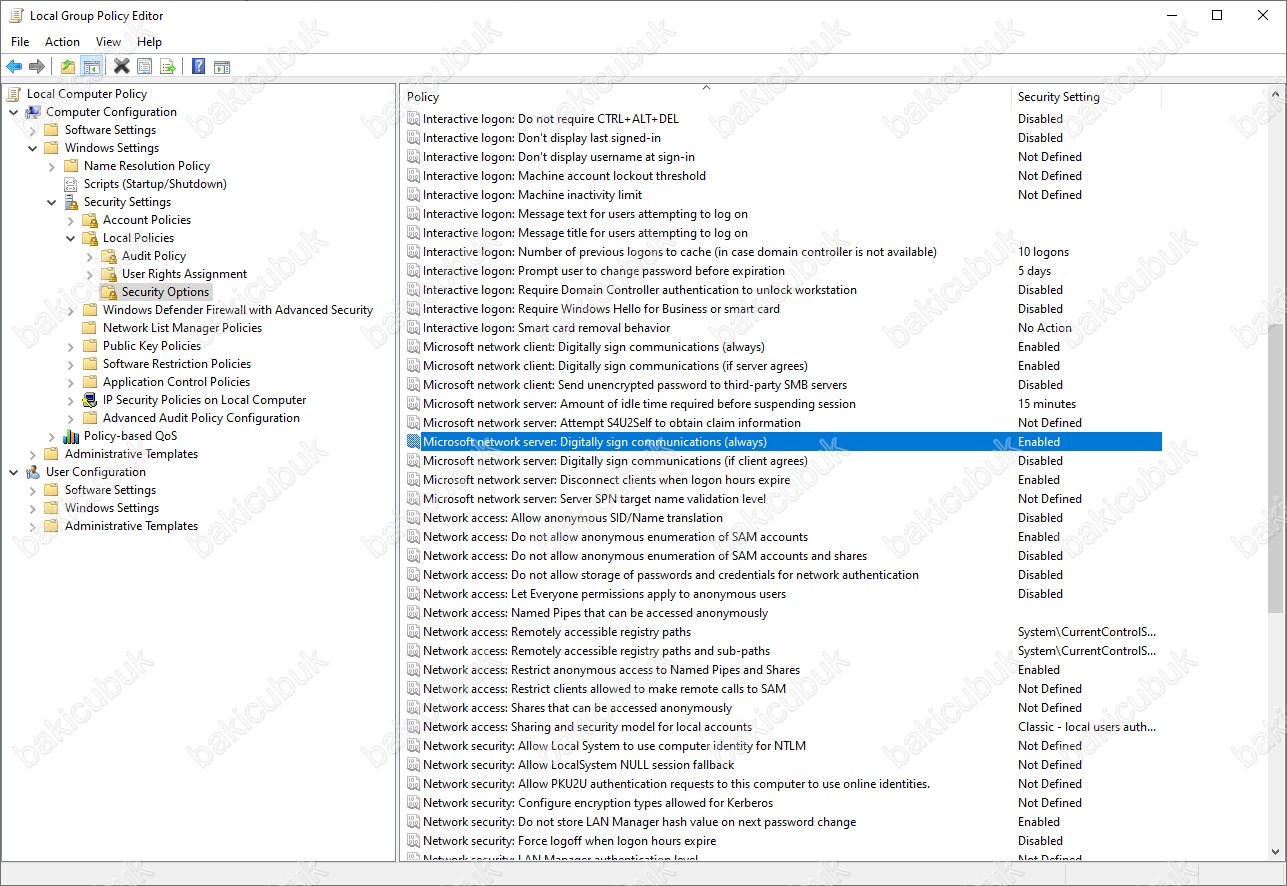Screen dimensions: 1287x886
Task: Expand Windows Defender Firewall with Advanced Security
Action: [71, 310]
